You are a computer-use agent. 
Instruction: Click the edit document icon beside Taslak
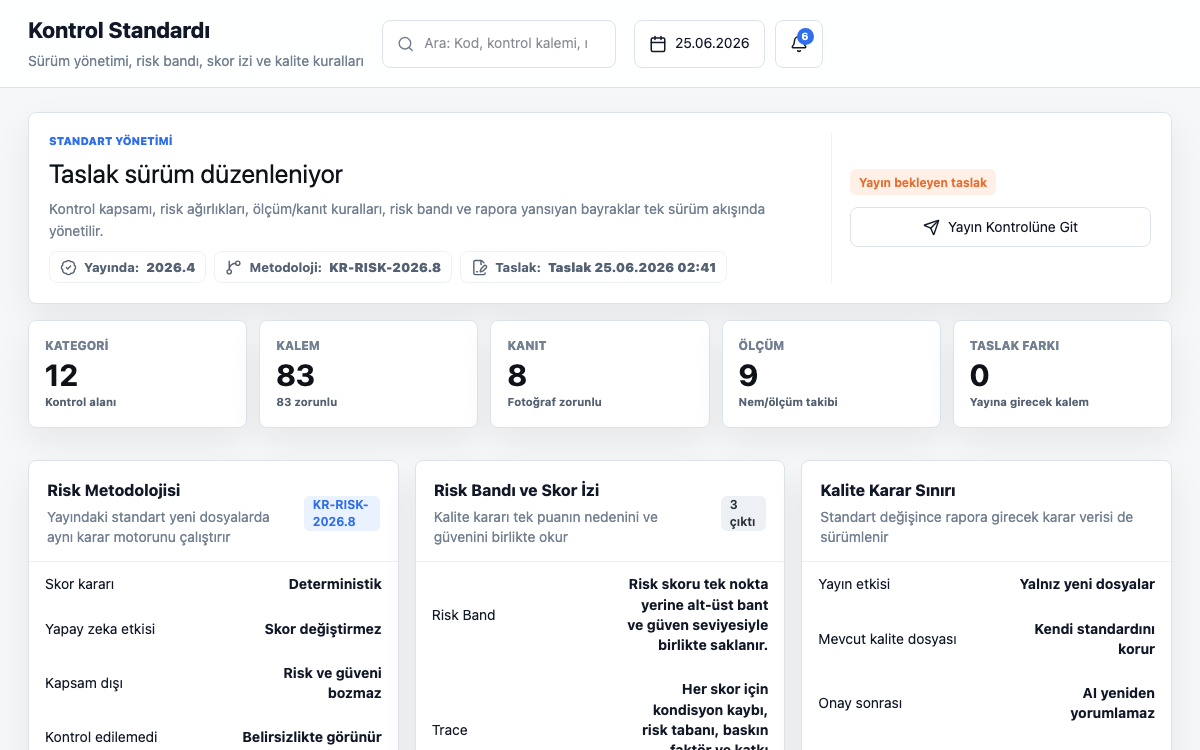[x=479, y=268]
